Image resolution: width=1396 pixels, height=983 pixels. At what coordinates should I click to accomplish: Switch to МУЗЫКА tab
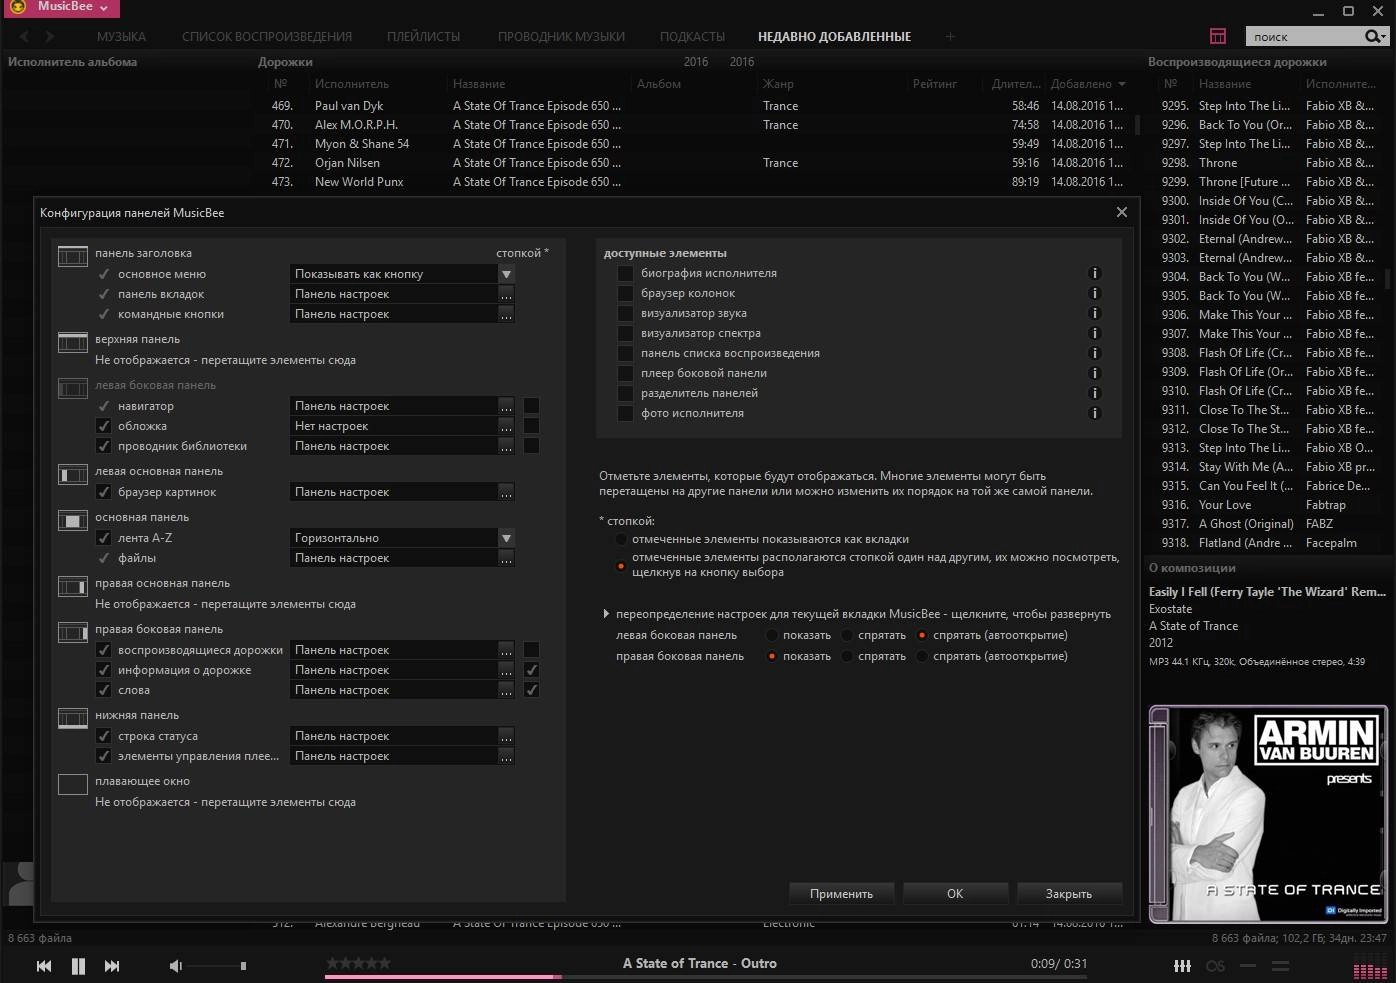coord(121,36)
